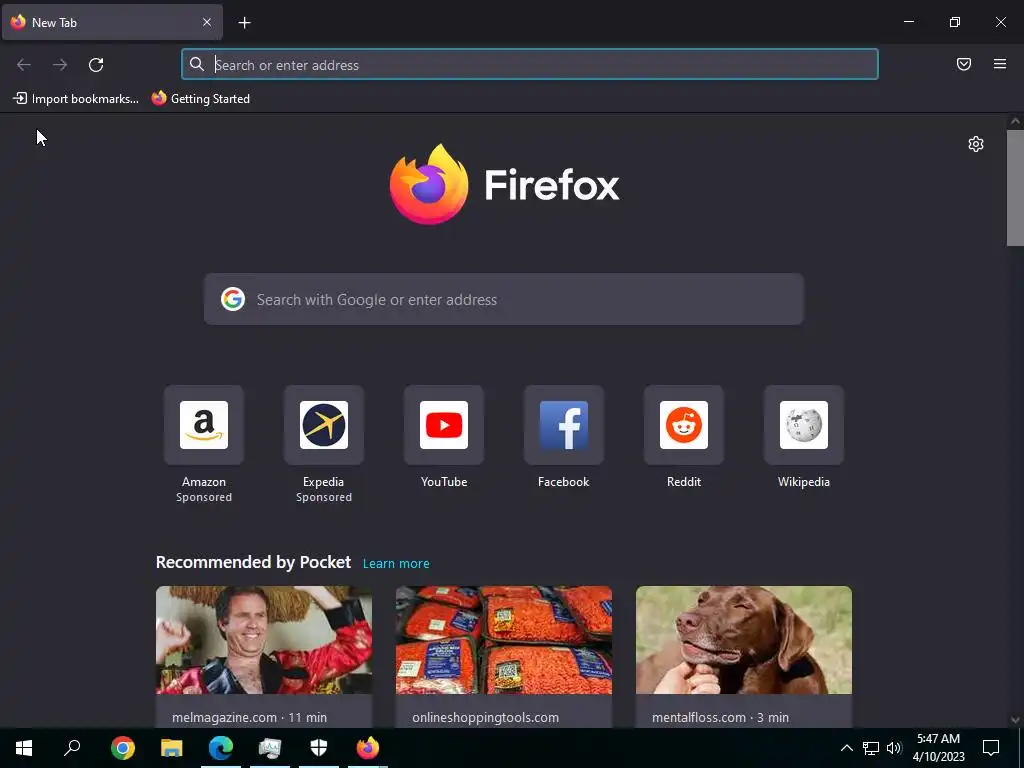The width and height of the screenshot is (1024, 768).
Task: Open the Reddit shortcut tile
Action: [x=684, y=425]
